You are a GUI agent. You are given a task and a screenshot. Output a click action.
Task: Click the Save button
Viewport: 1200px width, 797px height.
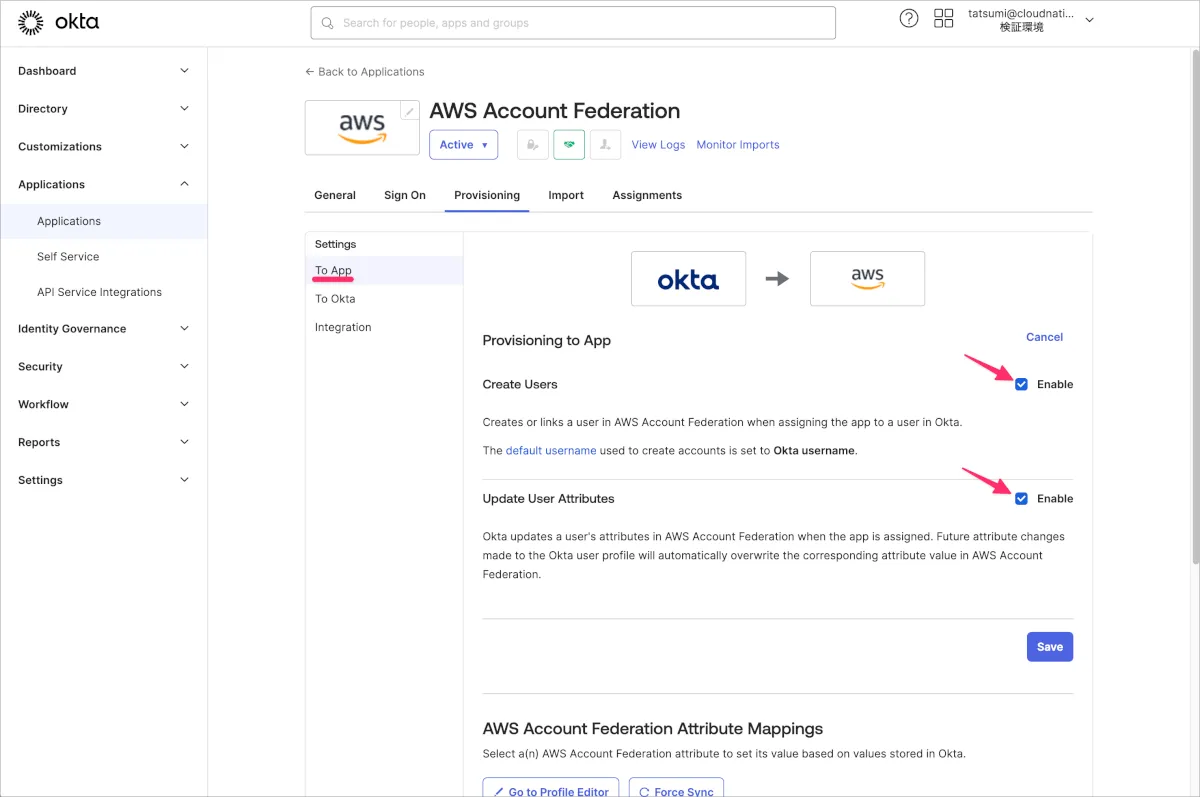pos(1049,647)
